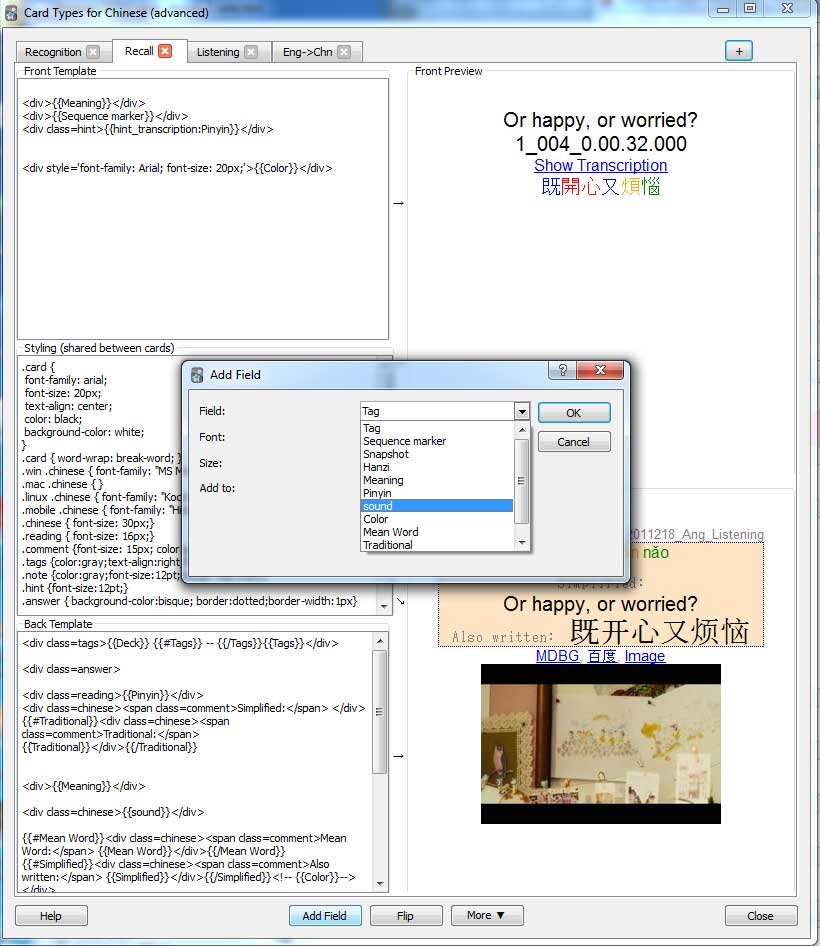Close the Eng->Chn tab via X icon

pos(344,52)
